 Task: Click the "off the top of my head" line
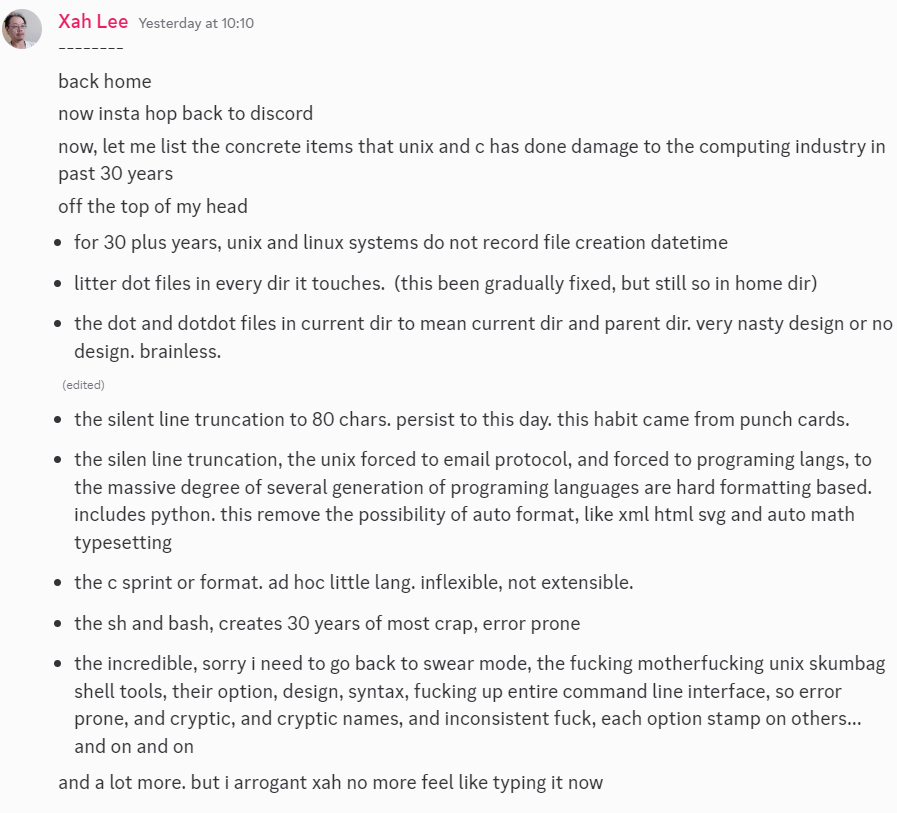[153, 206]
